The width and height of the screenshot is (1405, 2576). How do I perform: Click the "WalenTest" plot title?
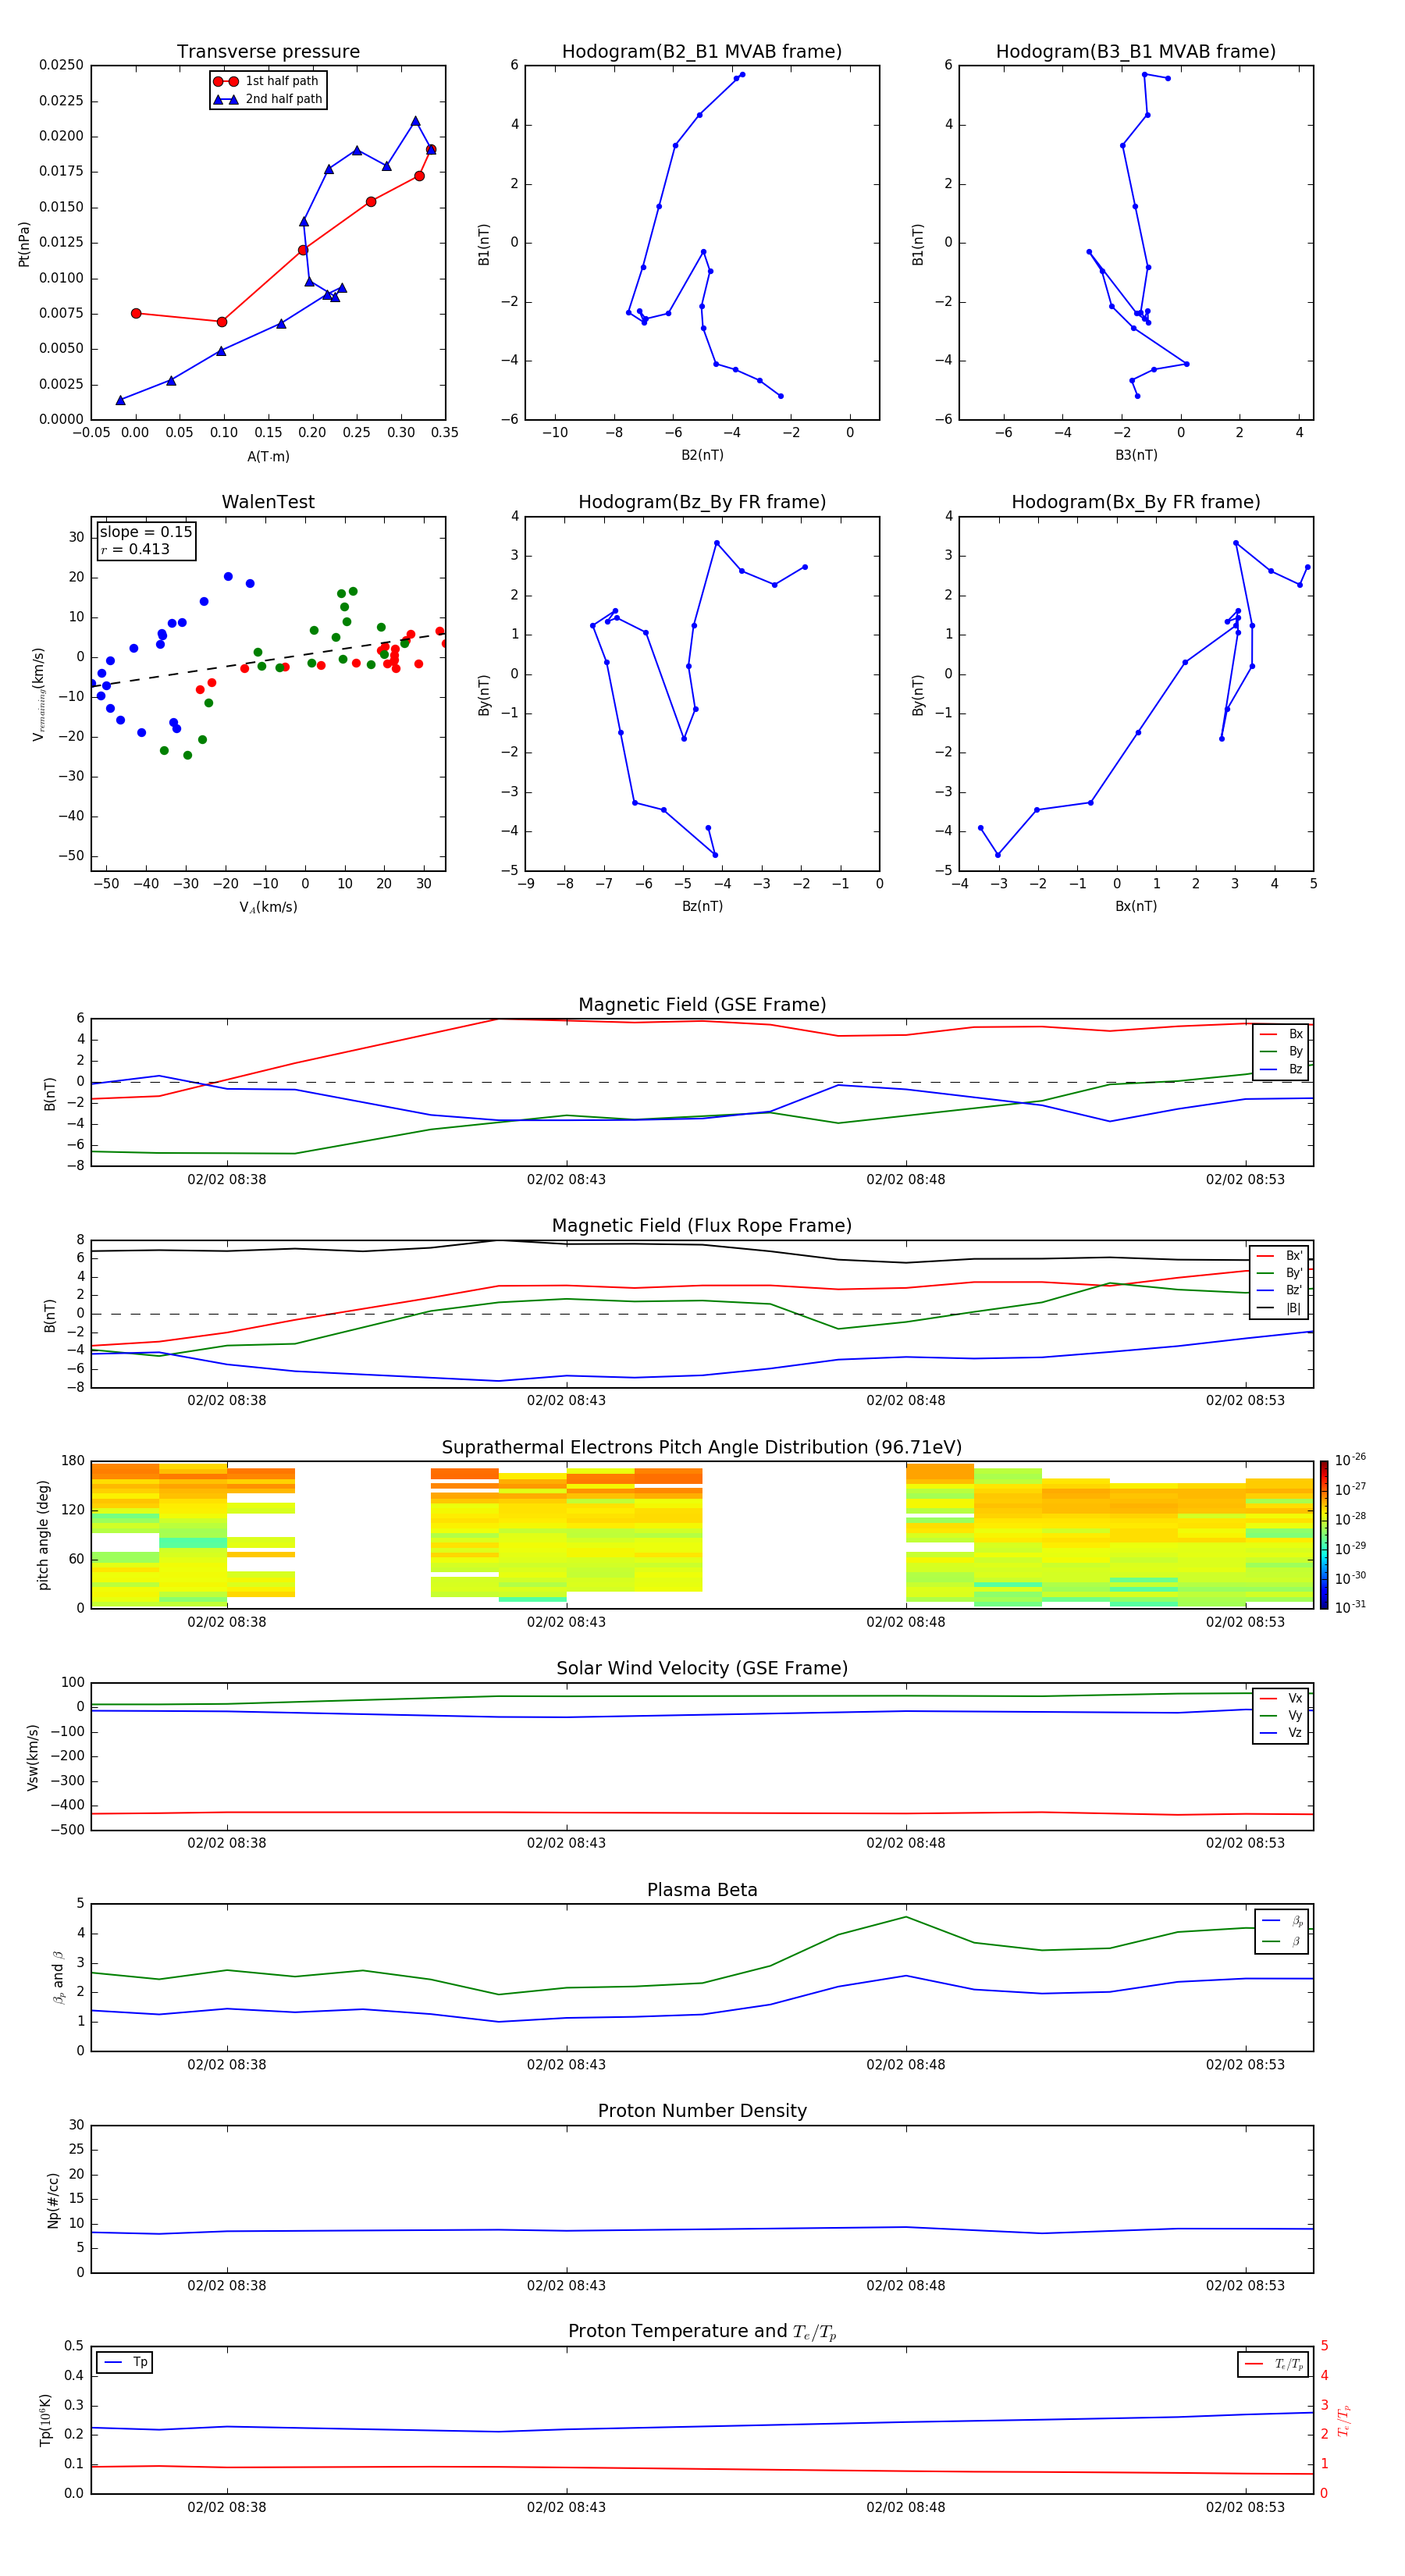coord(268,502)
